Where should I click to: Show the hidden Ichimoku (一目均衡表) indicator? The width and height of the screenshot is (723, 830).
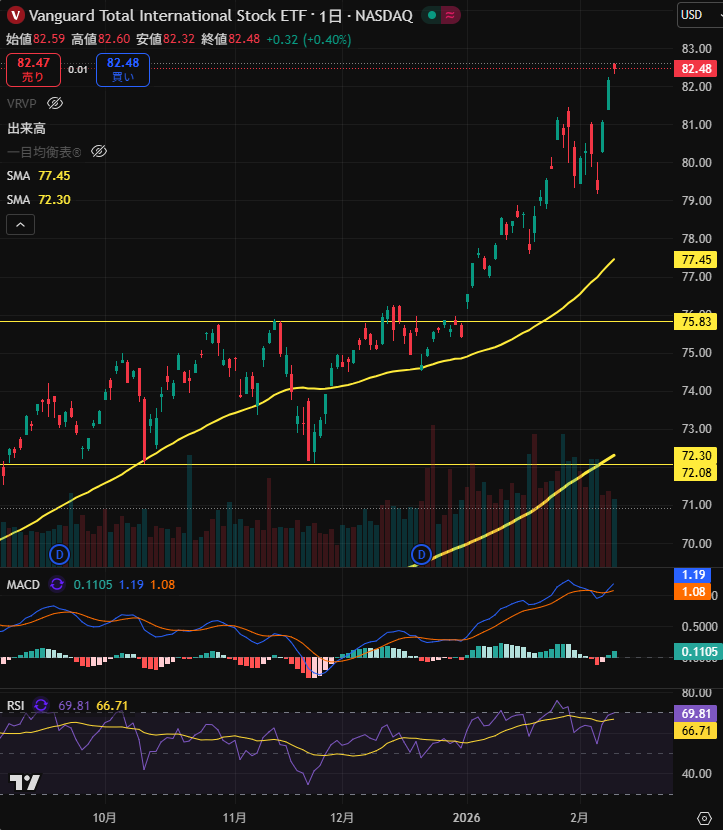(98, 151)
